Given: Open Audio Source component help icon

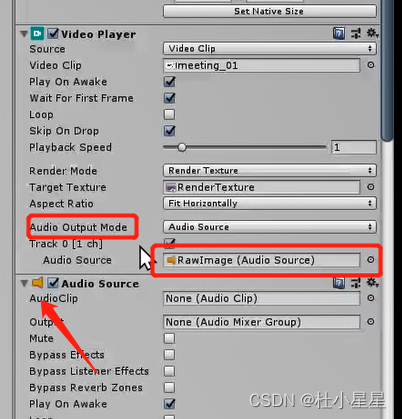Looking at the screenshot, I should point(339,283).
